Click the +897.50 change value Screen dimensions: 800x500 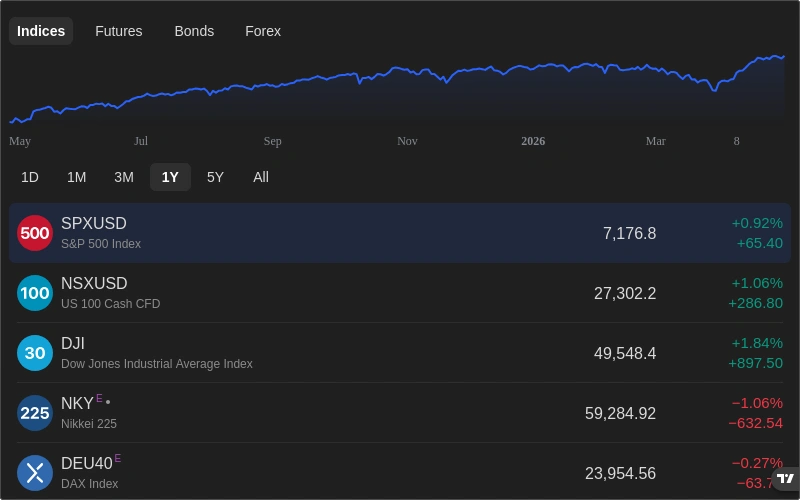tap(756, 363)
